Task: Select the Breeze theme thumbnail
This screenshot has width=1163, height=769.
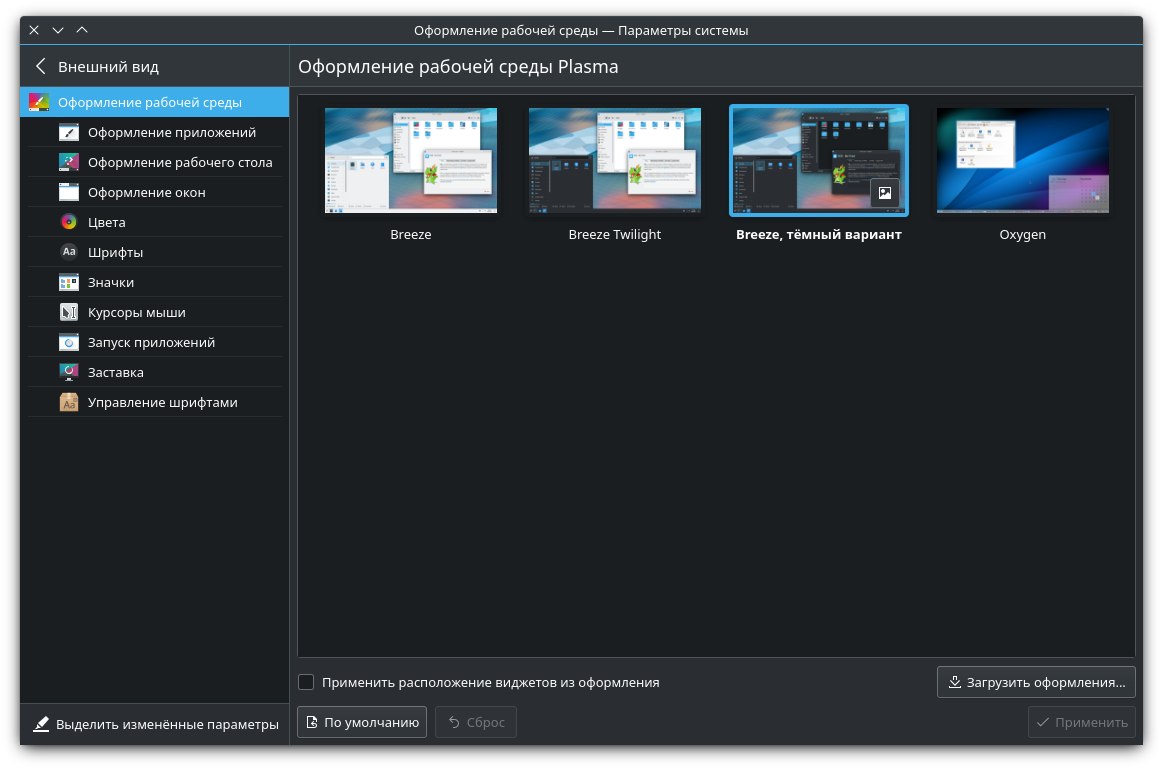Action: 411,161
